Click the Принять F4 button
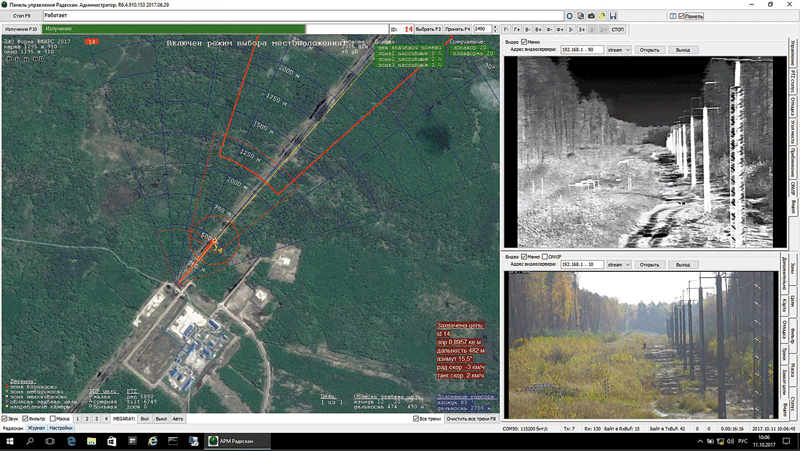Viewport: 800px width, 451px height. pyautogui.click(x=458, y=30)
